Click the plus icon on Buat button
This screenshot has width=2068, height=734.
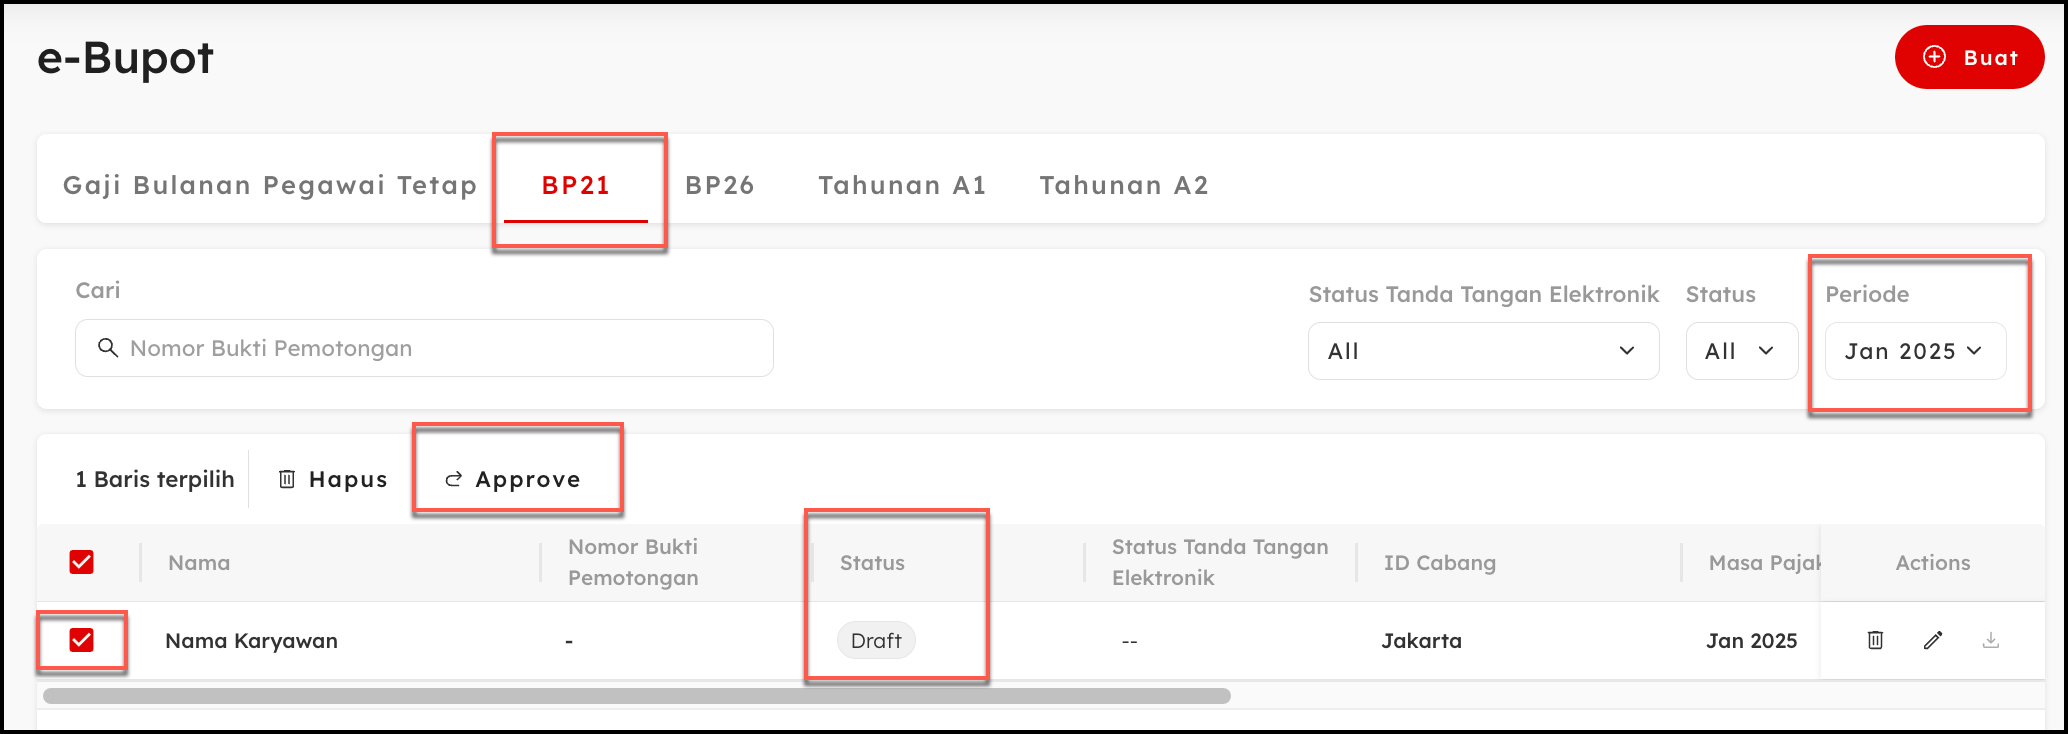coord(1935,57)
